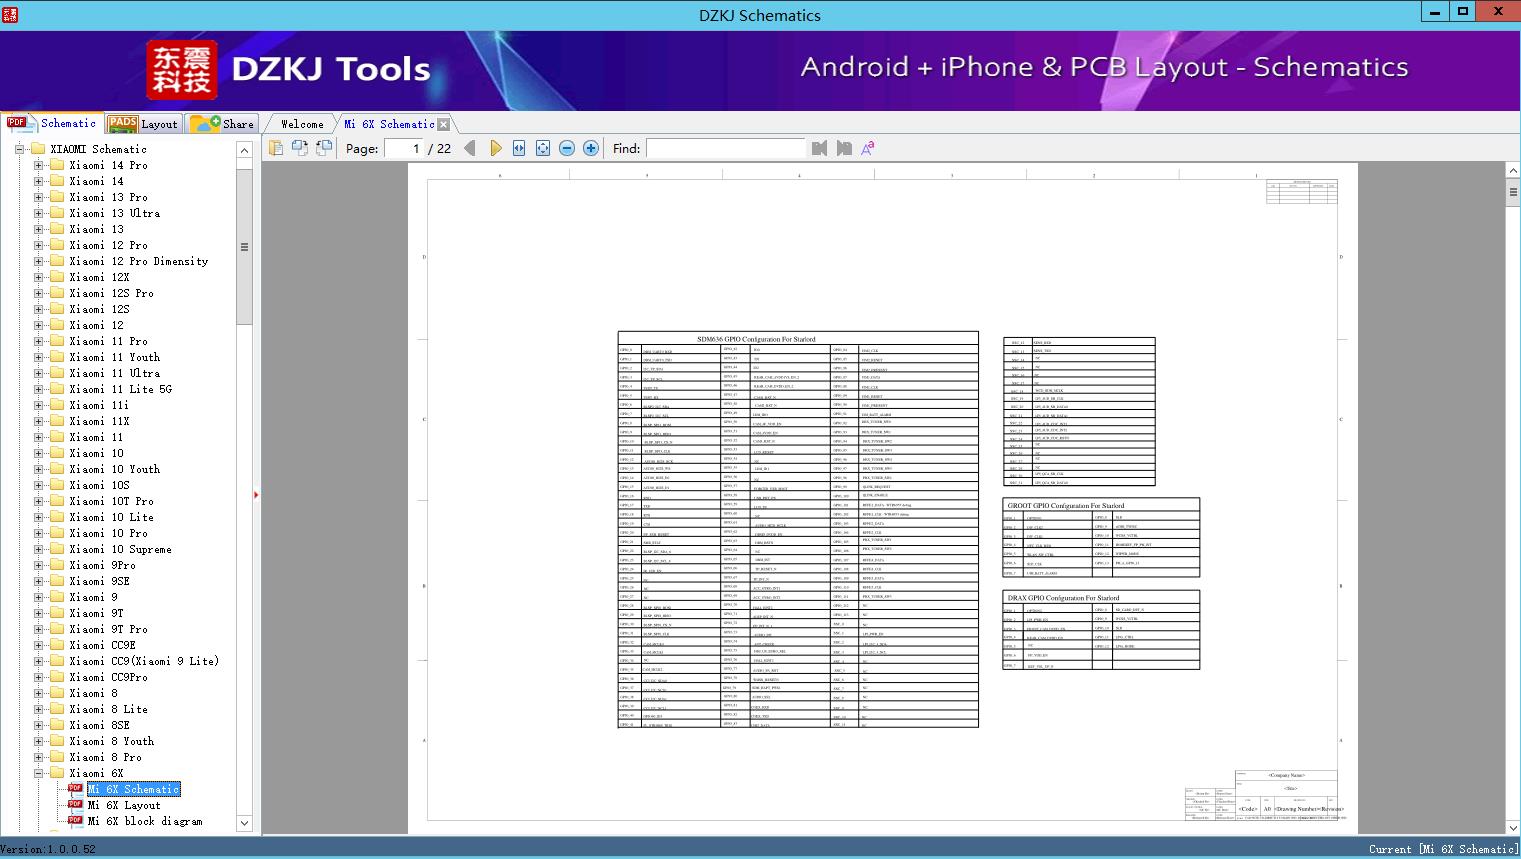Open the Mi 6X Layout file

tap(123, 805)
